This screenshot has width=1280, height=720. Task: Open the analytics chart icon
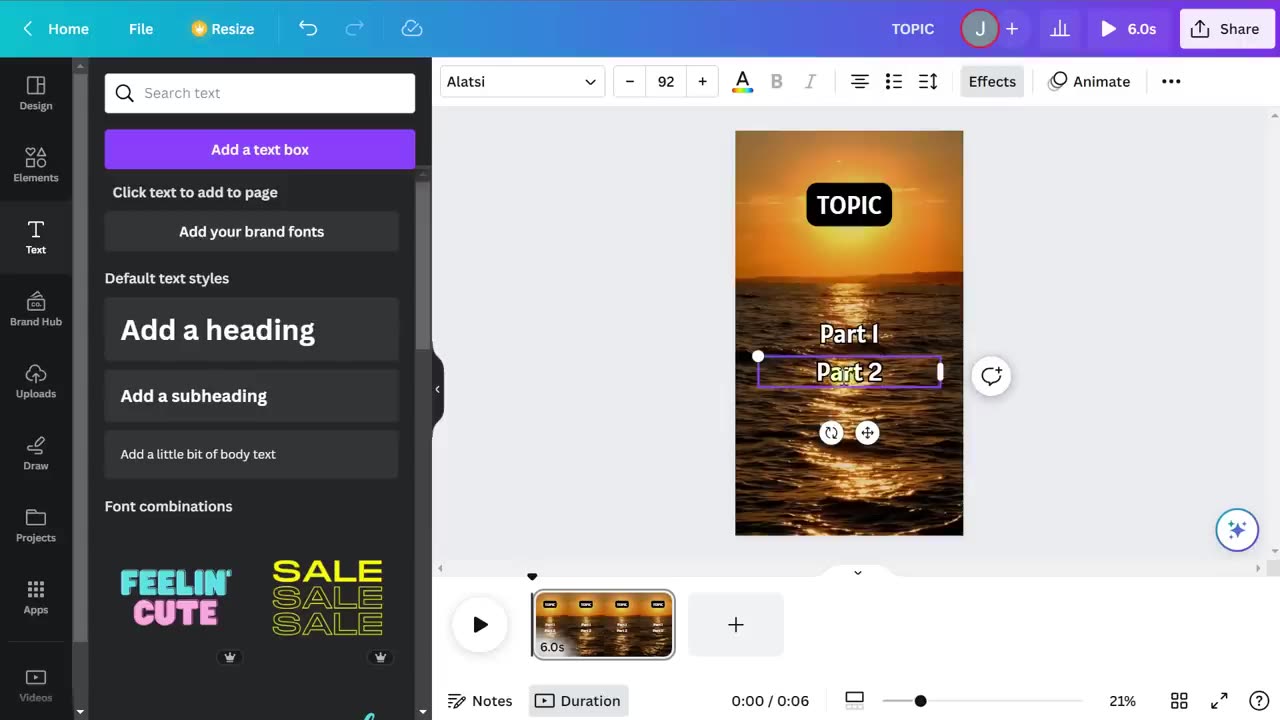1060,29
